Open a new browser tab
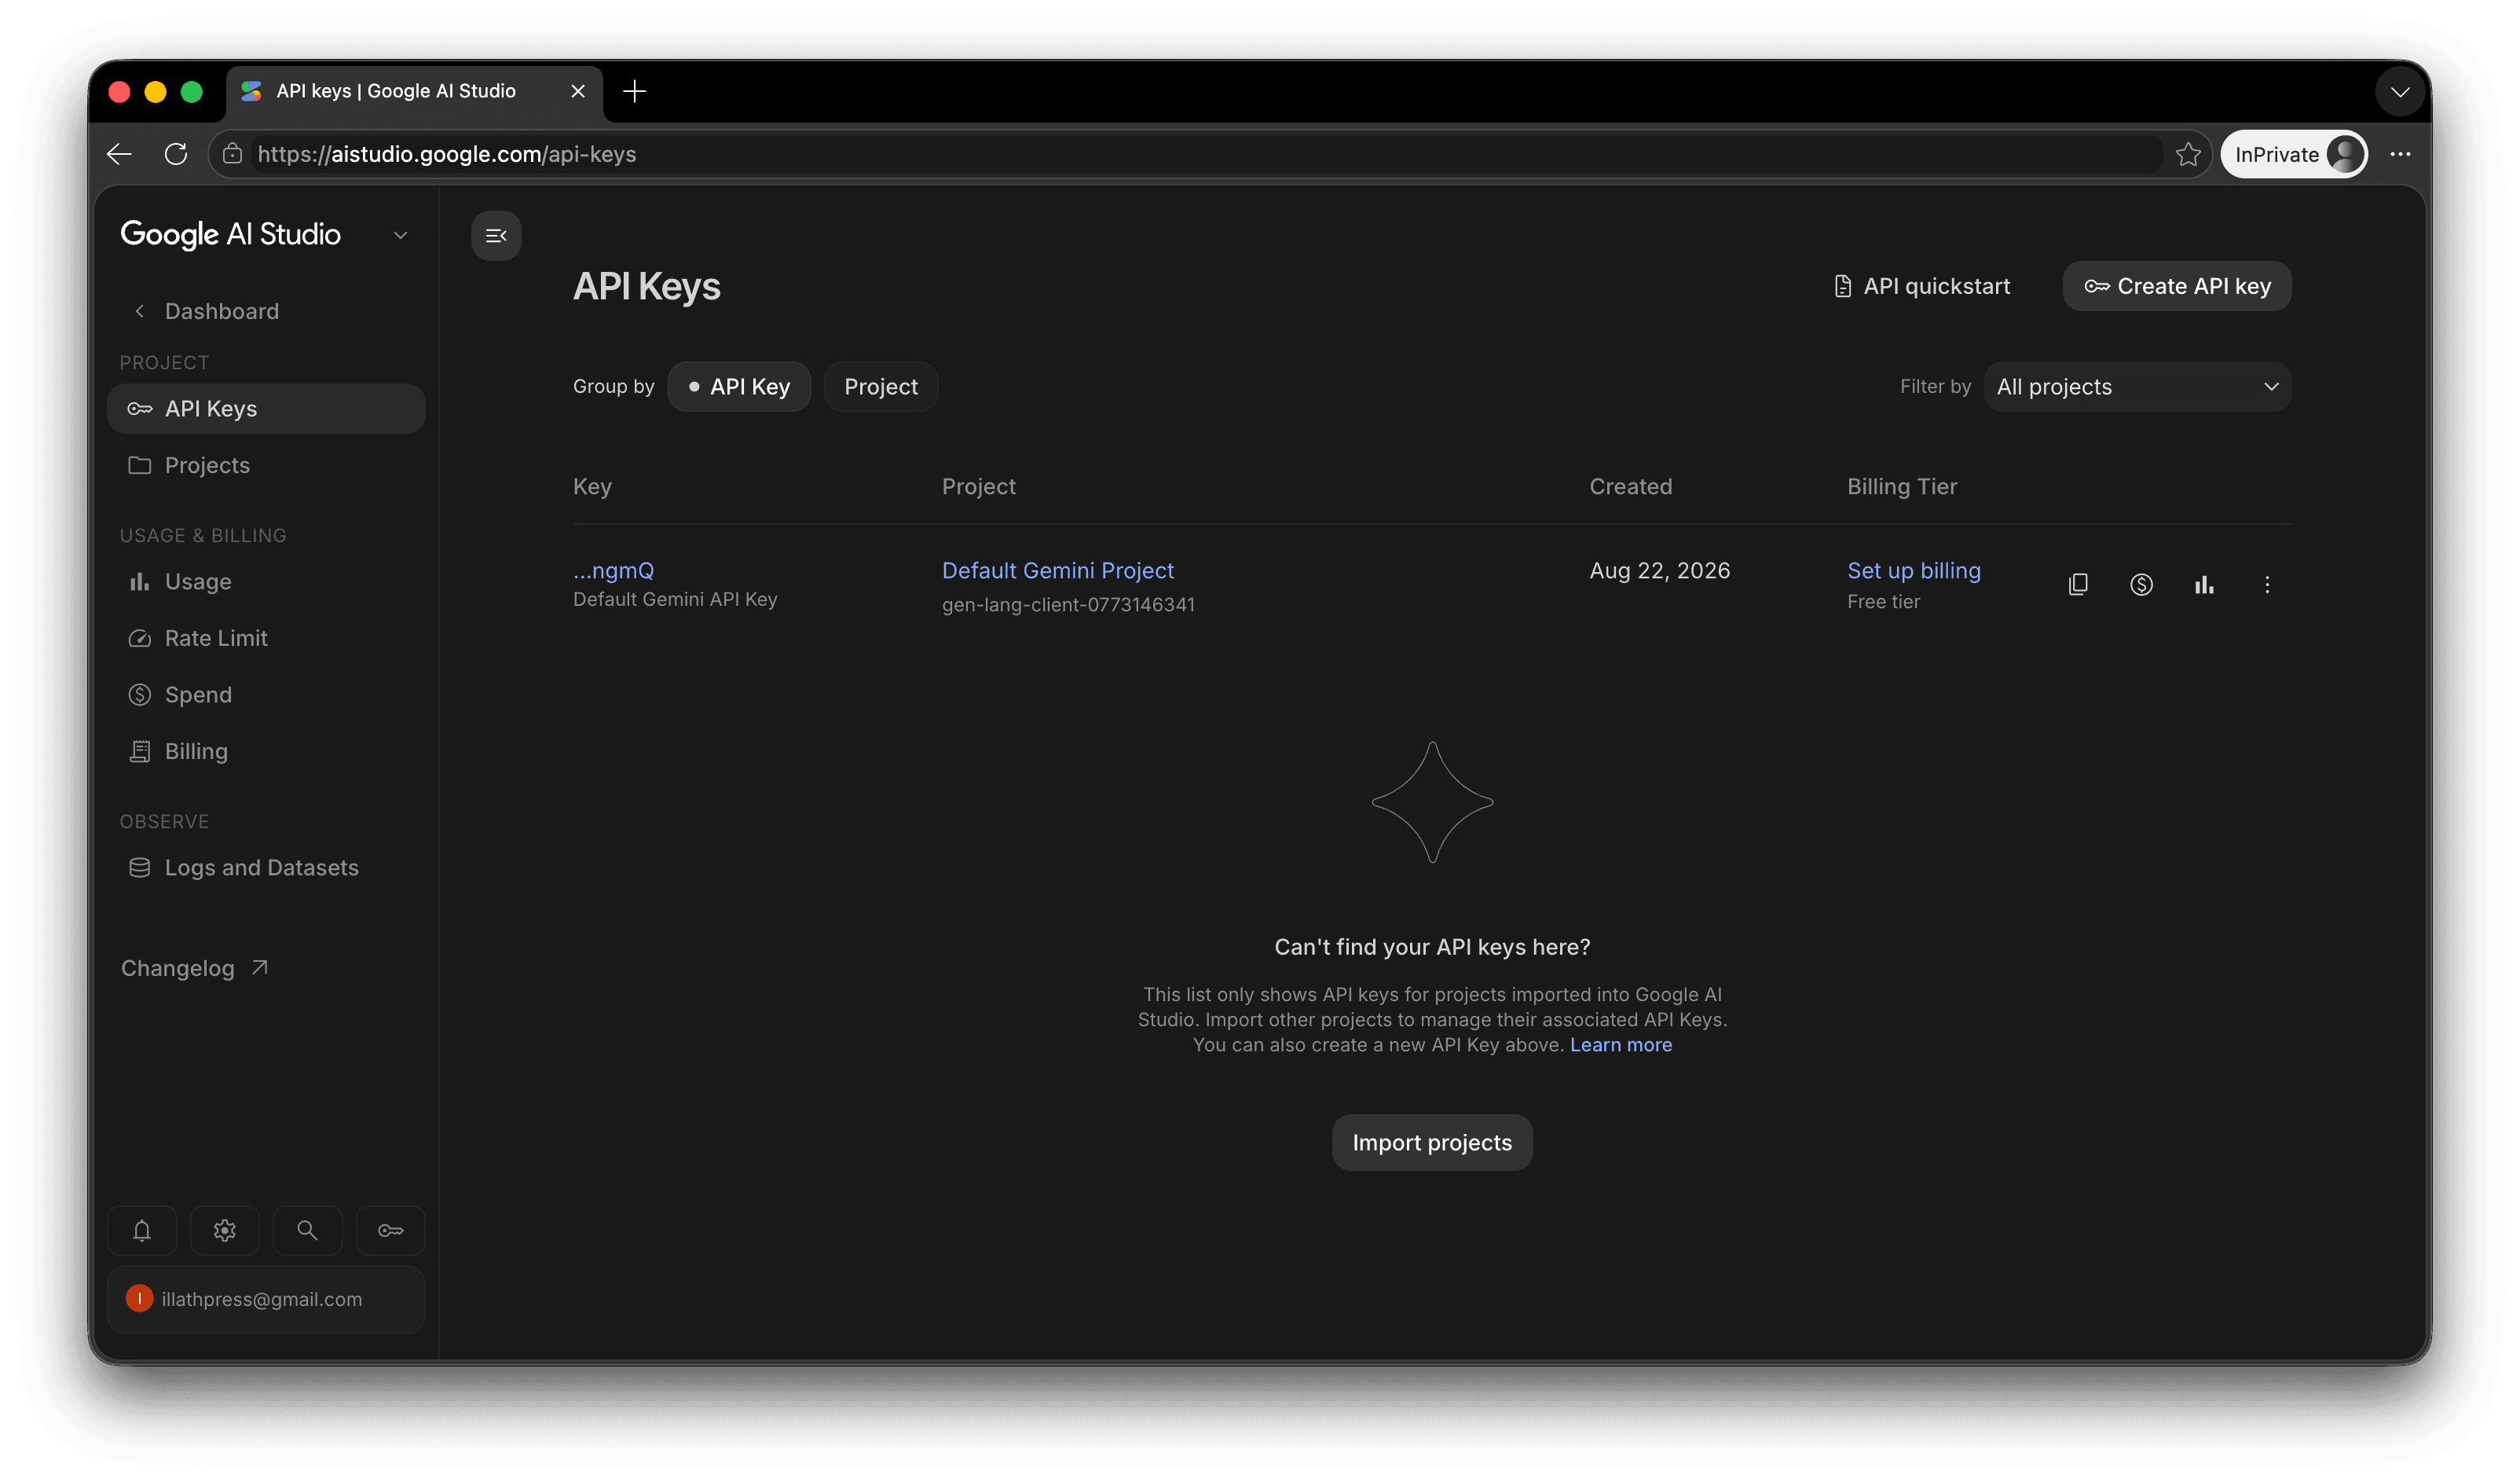 point(634,91)
